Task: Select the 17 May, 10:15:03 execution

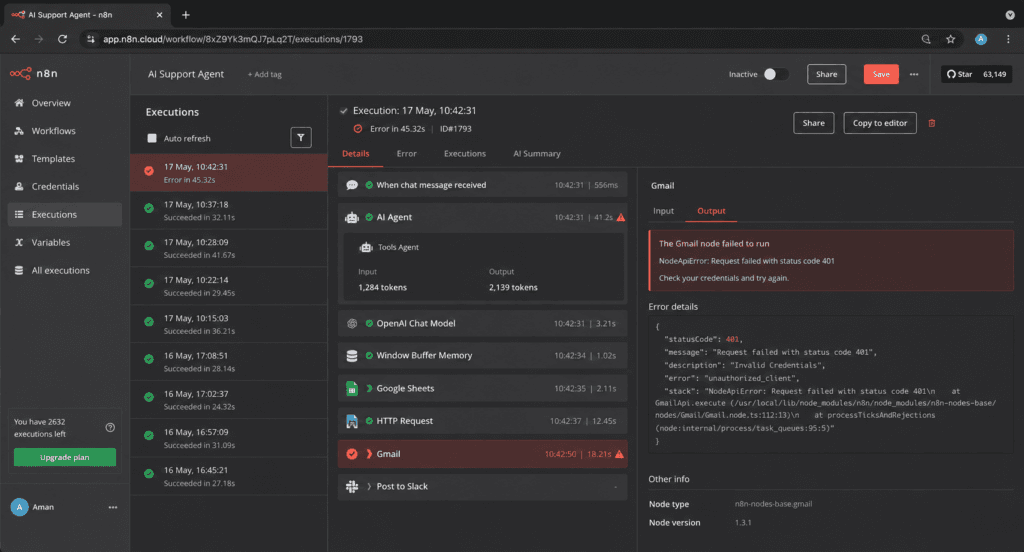Action: pyautogui.click(x=229, y=324)
